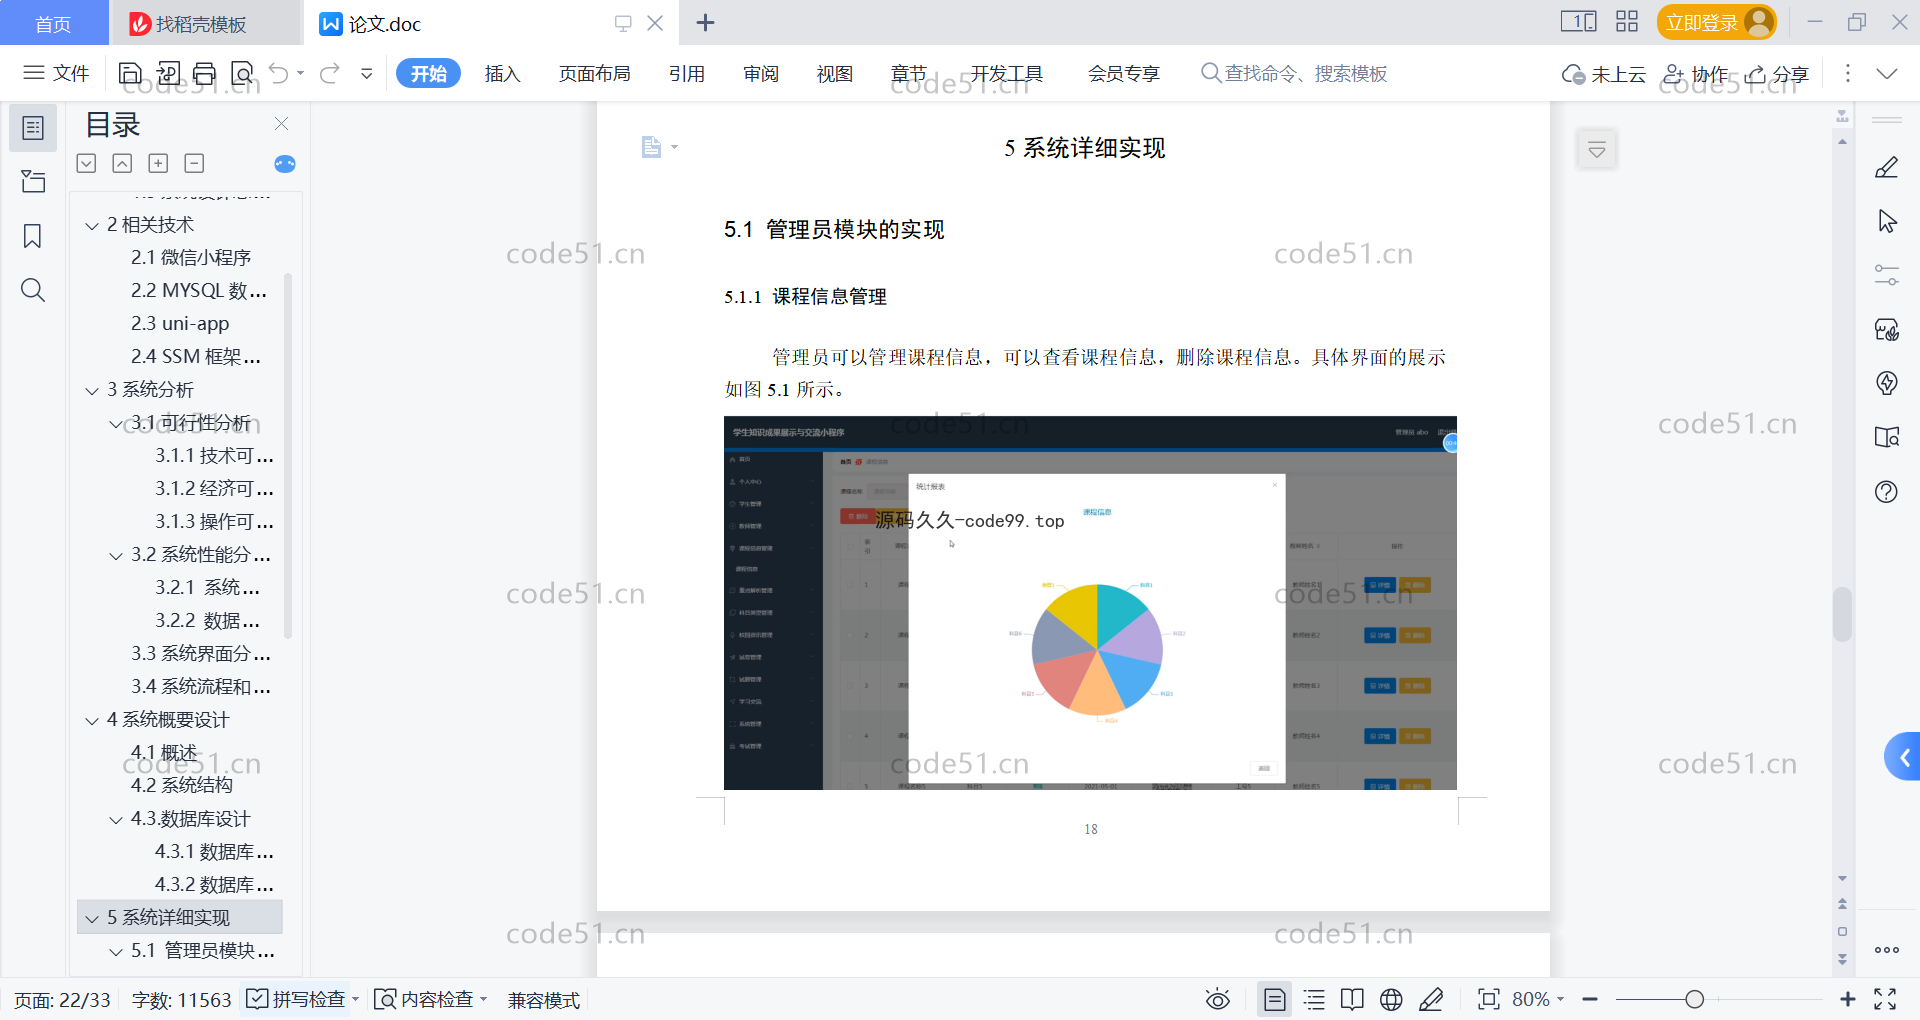Open the 审阅 ribbon tab
Image resolution: width=1920 pixels, height=1020 pixels.
760,73
